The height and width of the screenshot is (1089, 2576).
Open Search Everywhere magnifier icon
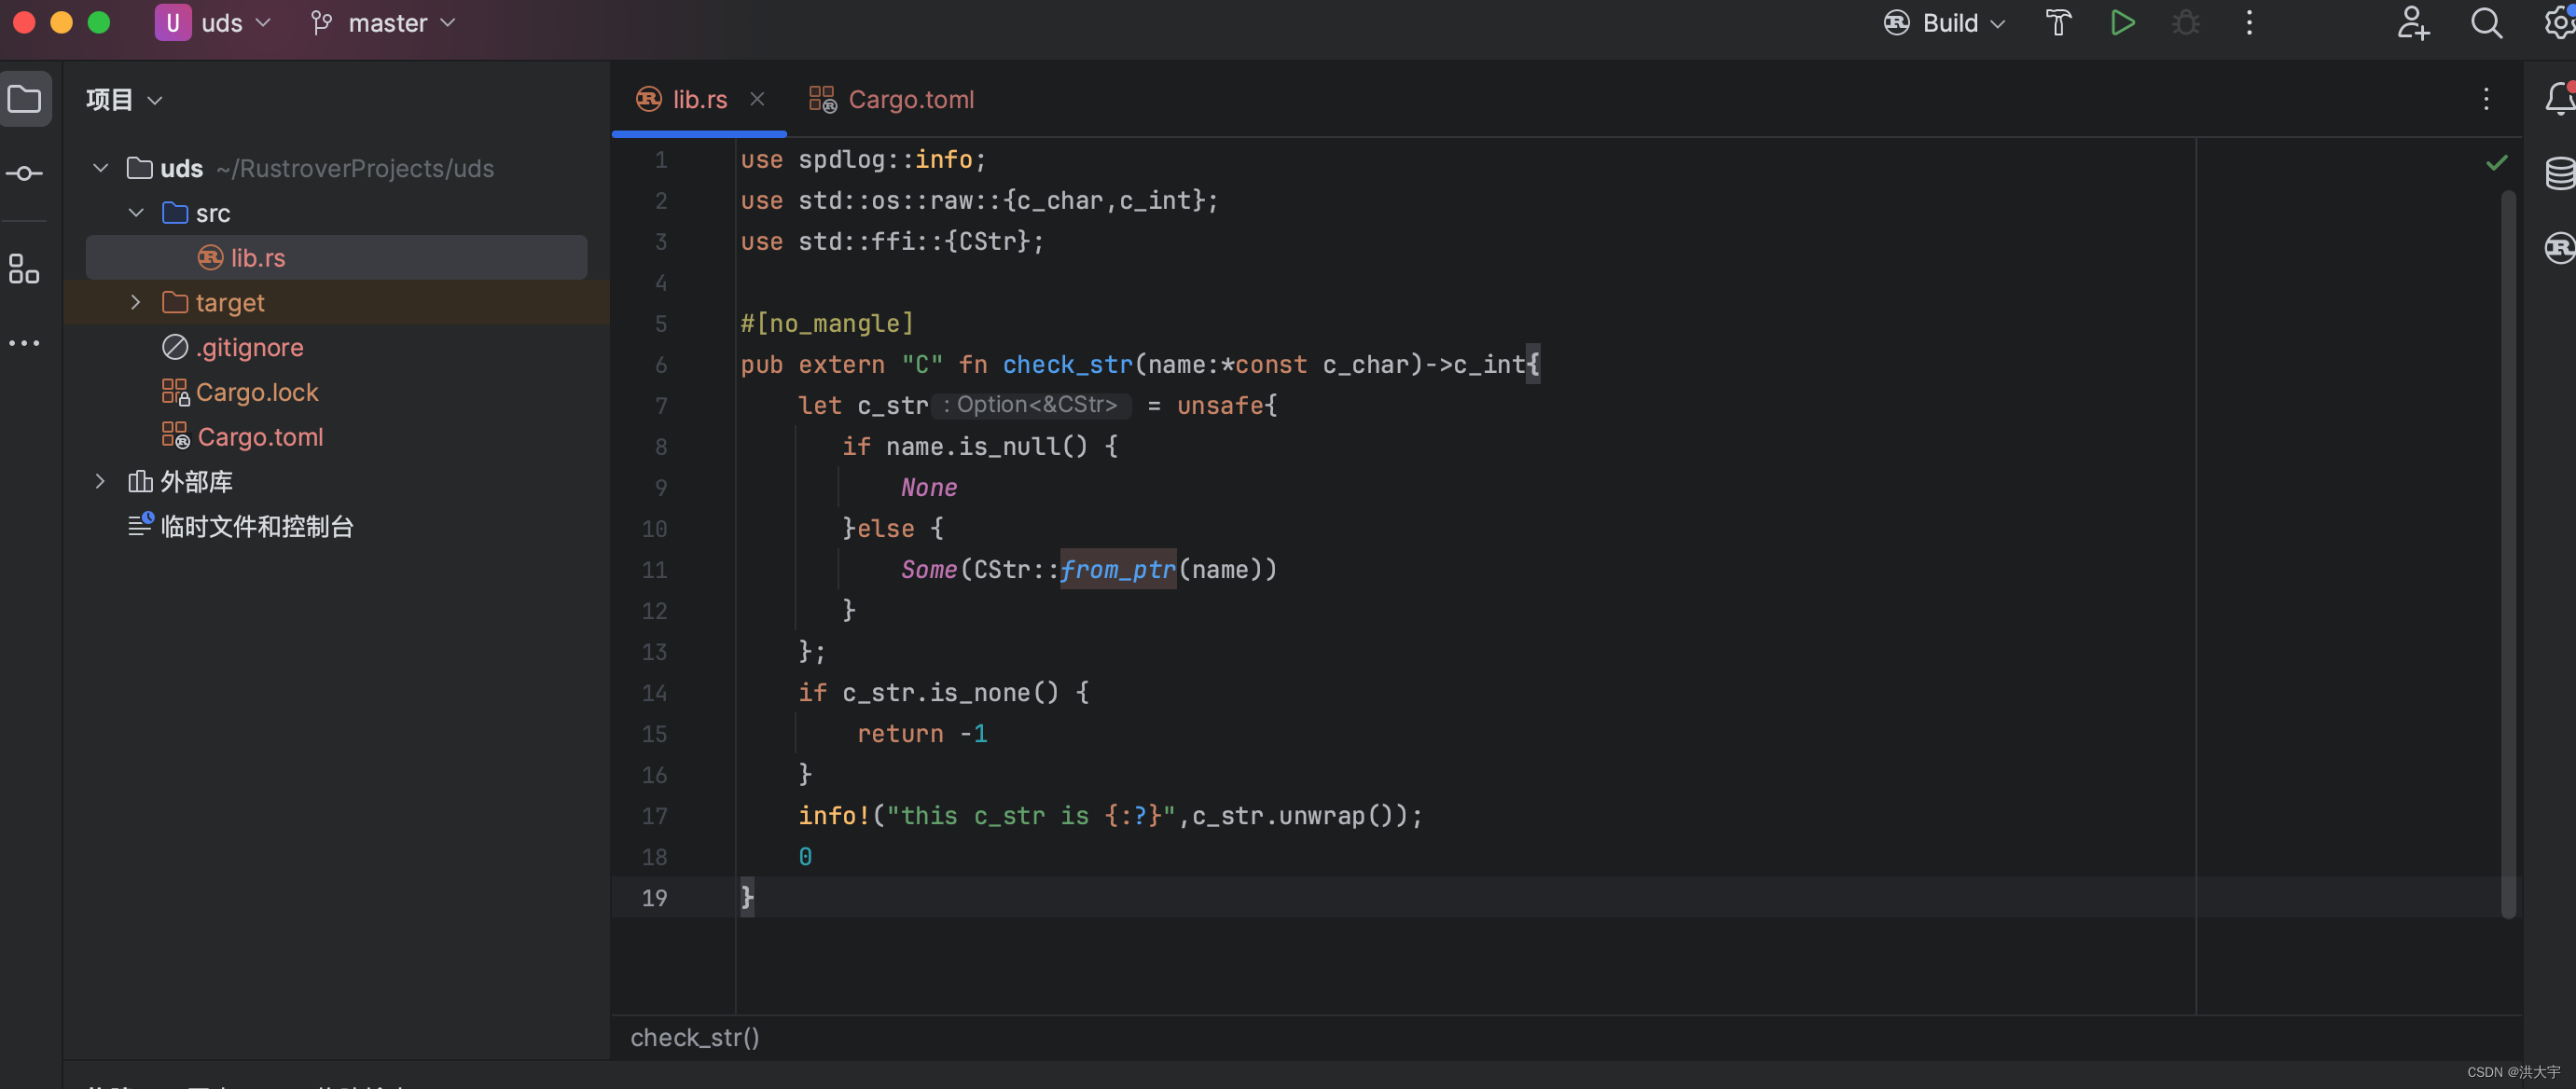click(x=2486, y=22)
